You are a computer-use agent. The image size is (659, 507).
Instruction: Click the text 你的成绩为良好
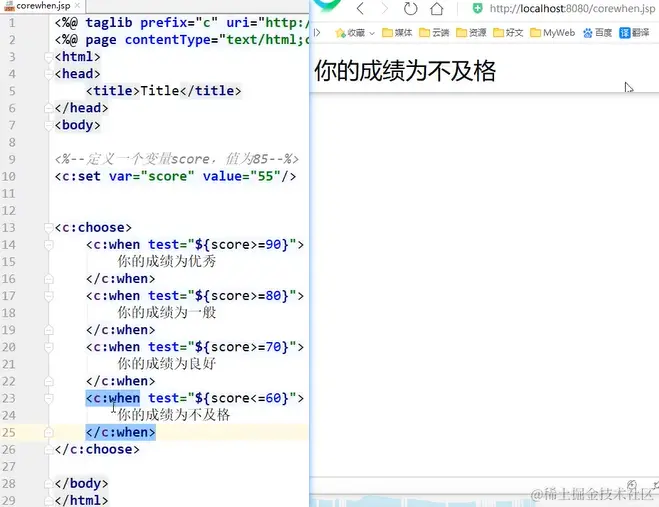[x=166, y=364]
